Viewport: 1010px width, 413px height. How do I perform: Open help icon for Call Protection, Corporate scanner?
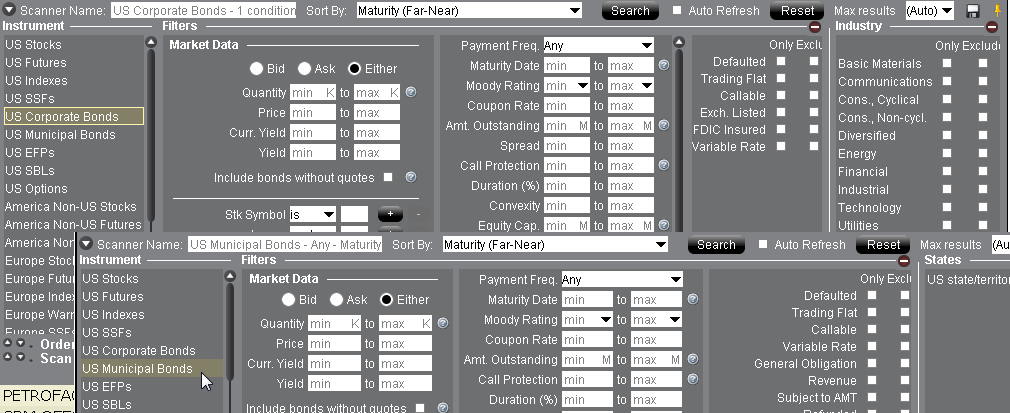[x=663, y=165]
